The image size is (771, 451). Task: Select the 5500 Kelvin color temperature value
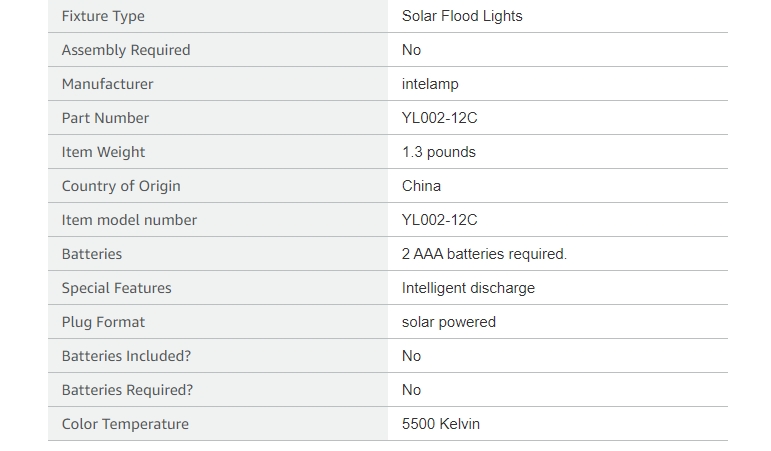click(441, 424)
